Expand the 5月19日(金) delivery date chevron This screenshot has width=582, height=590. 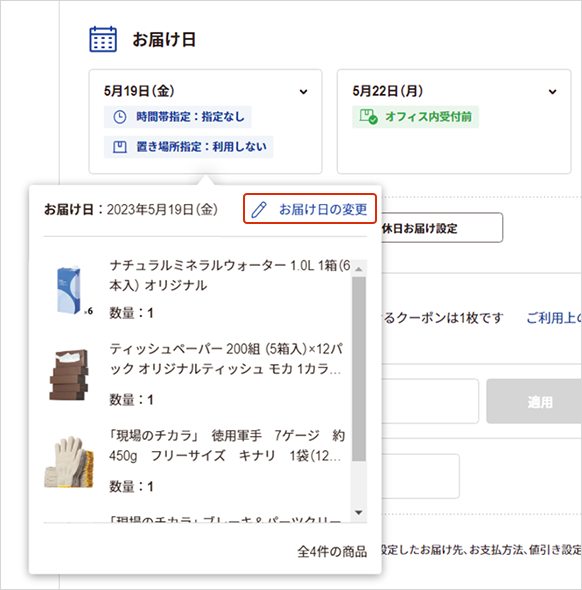click(x=303, y=91)
